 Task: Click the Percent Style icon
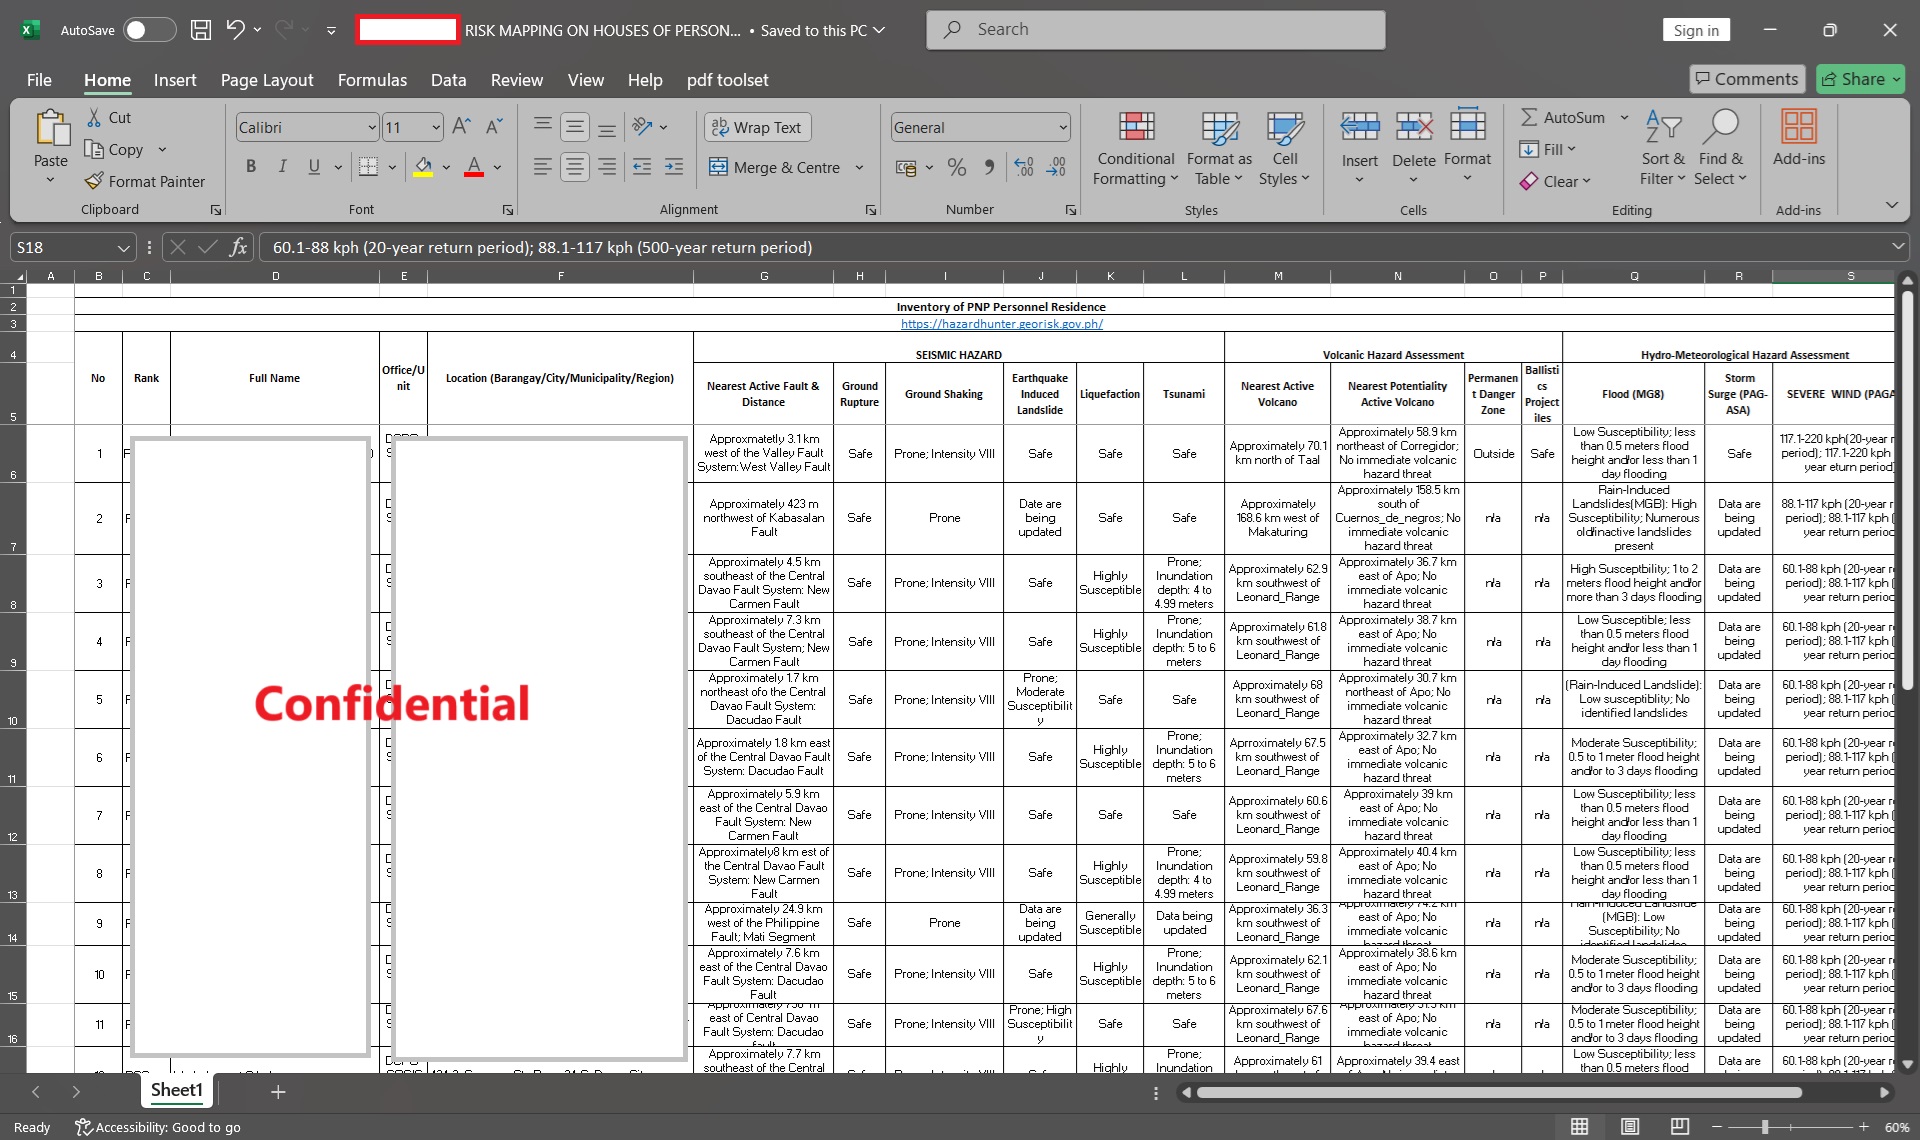tap(957, 167)
